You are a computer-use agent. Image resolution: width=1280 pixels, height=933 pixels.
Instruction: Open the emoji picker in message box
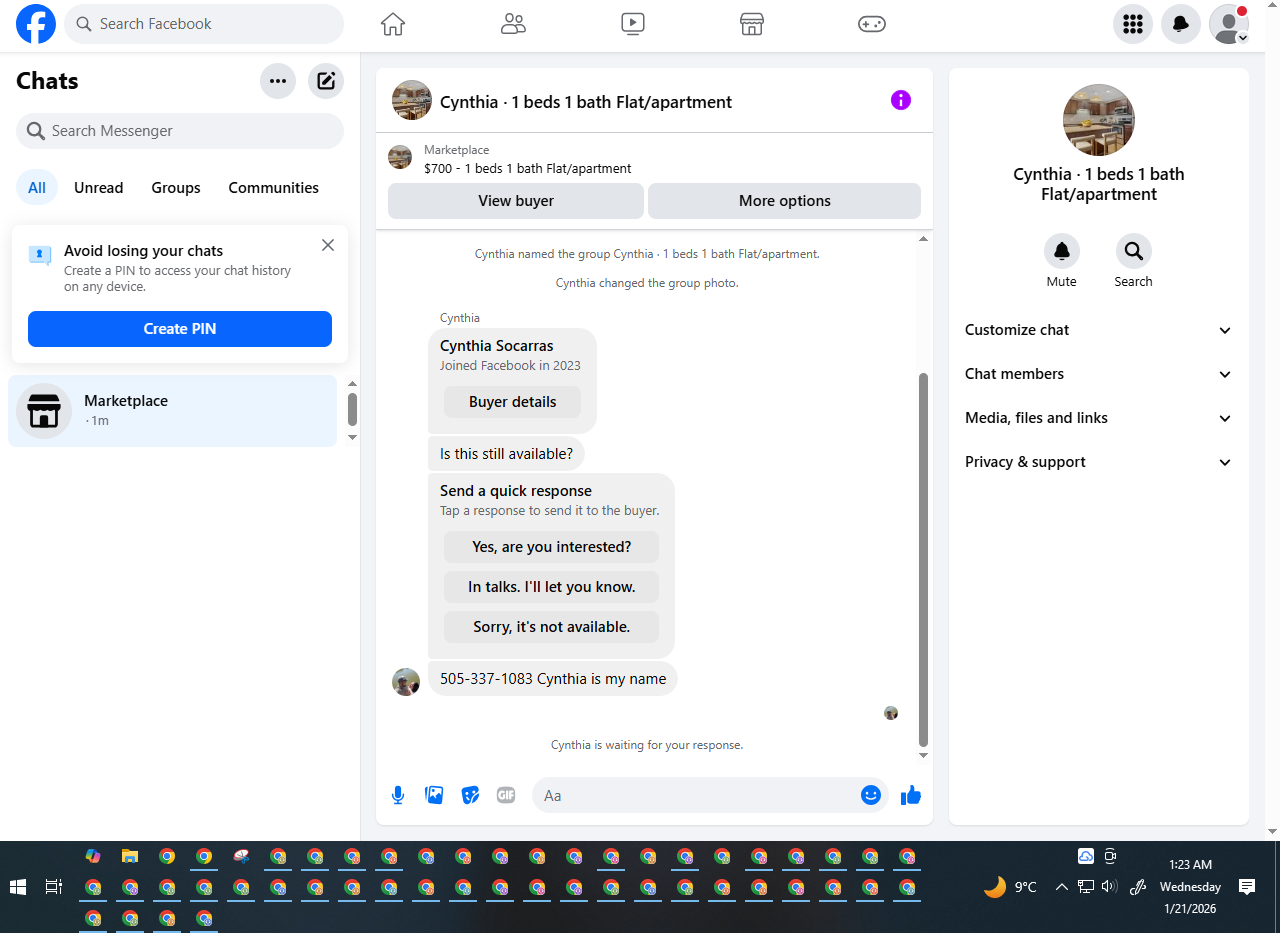871,795
